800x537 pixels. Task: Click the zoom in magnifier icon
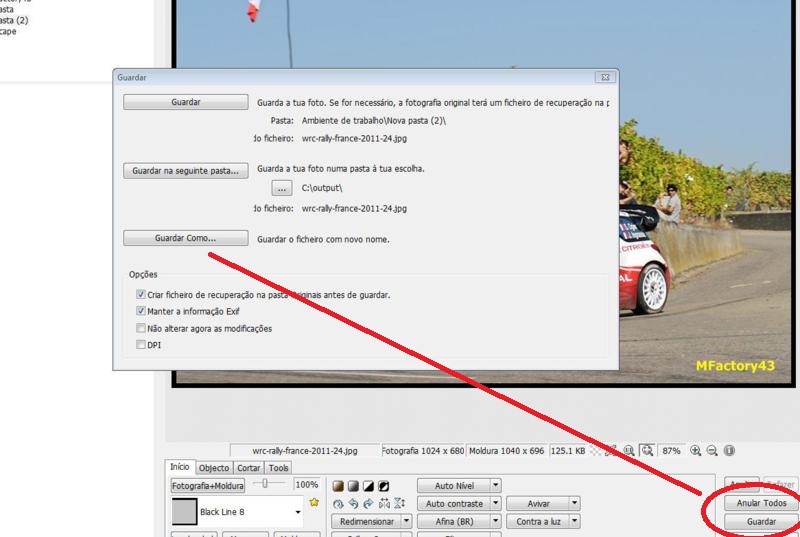[695, 450]
